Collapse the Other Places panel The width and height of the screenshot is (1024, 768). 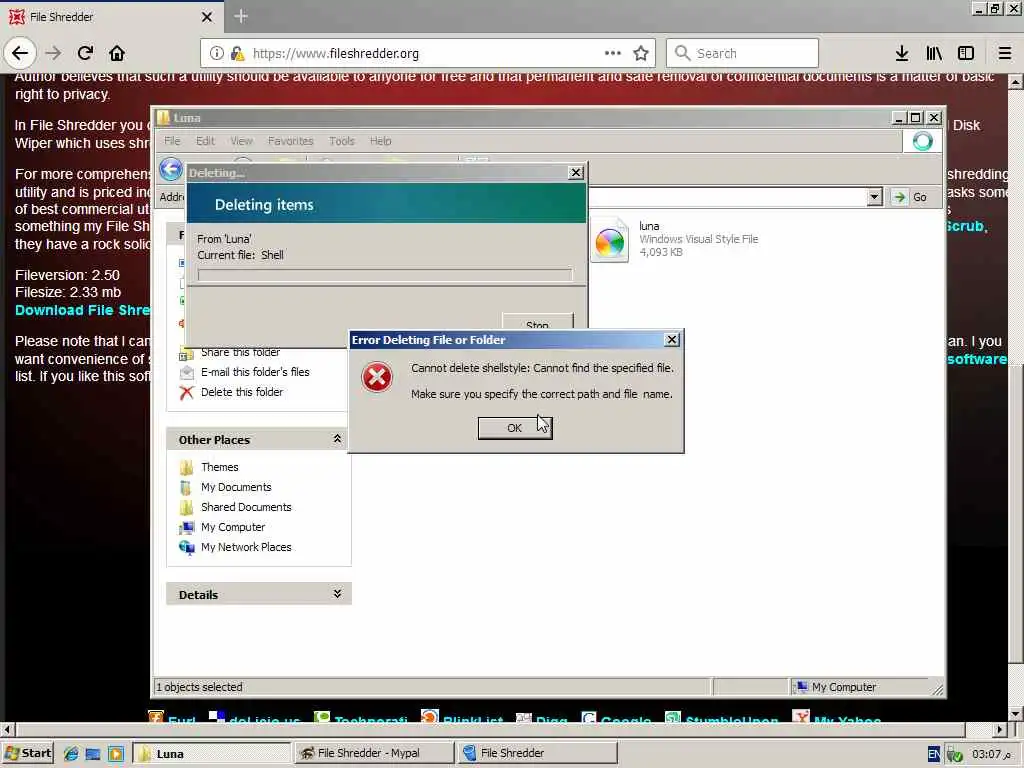tap(337, 439)
